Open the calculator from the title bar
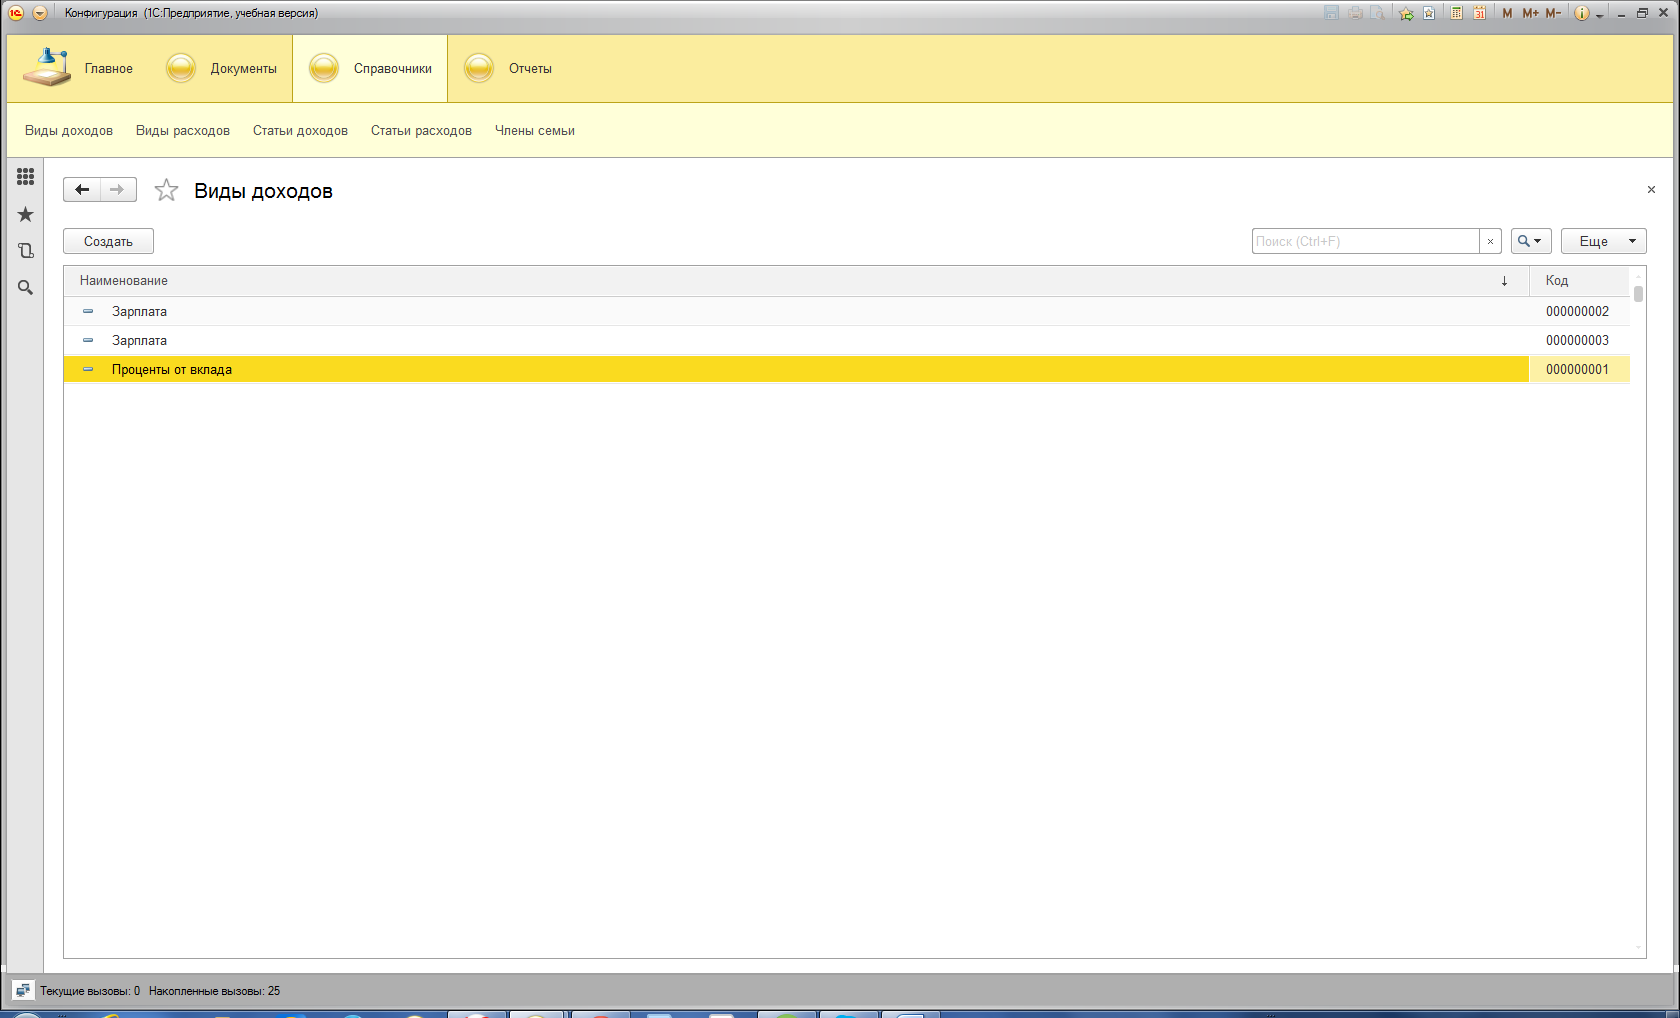Screen dimensions: 1680x1018 click(1457, 13)
